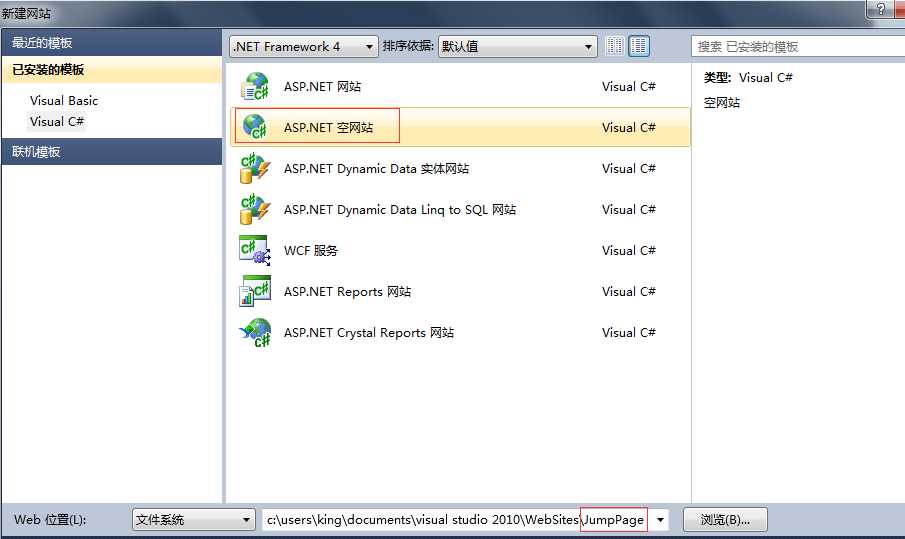The image size is (905, 539).
Task: Click Visual C# label in Crystal Reports row
Action: pos(629,332)
